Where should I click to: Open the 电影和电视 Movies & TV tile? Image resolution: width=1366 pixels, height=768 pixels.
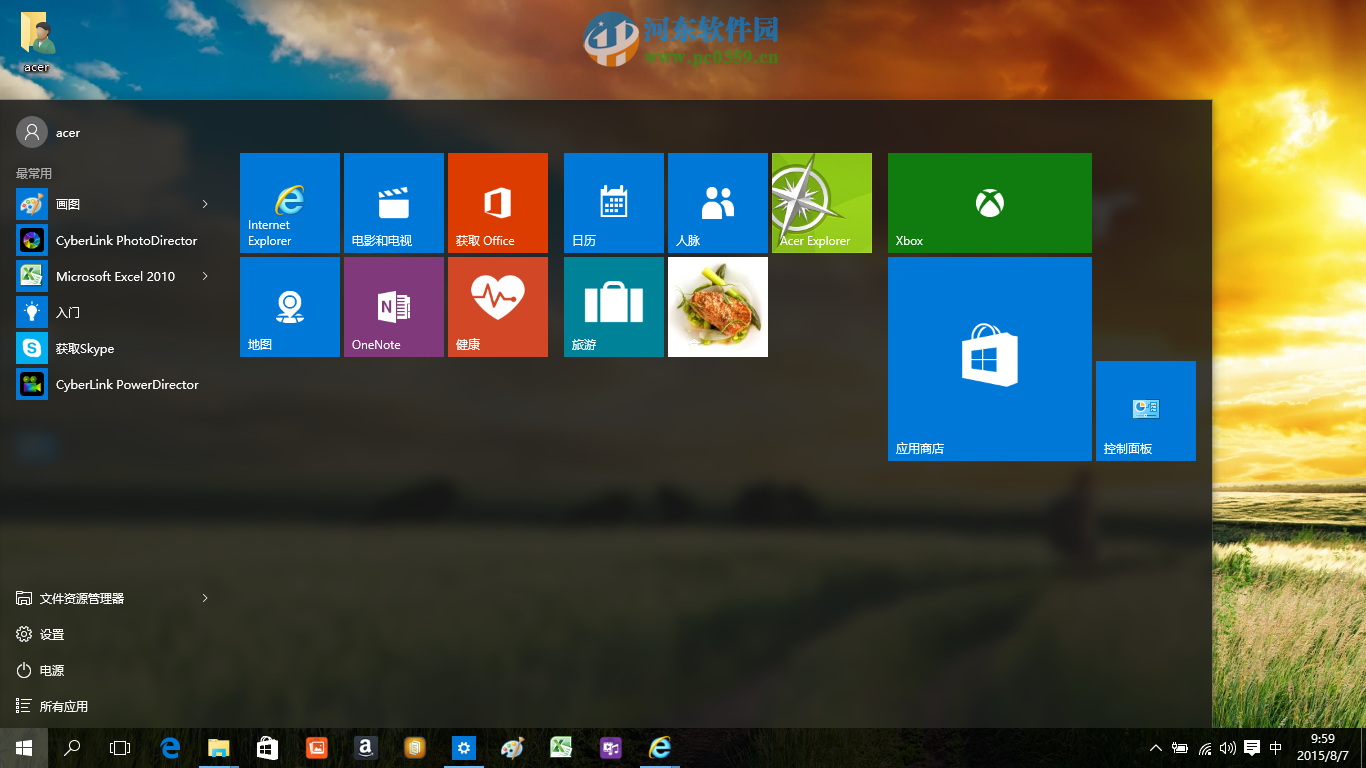(x=393, y=203)
